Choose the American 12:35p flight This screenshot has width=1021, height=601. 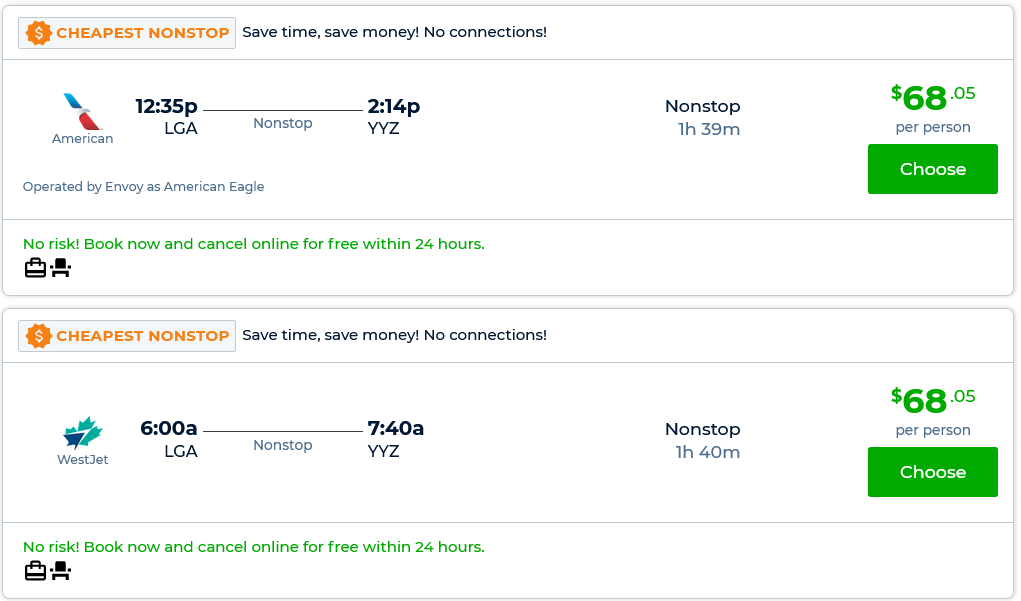coord(932,169)
